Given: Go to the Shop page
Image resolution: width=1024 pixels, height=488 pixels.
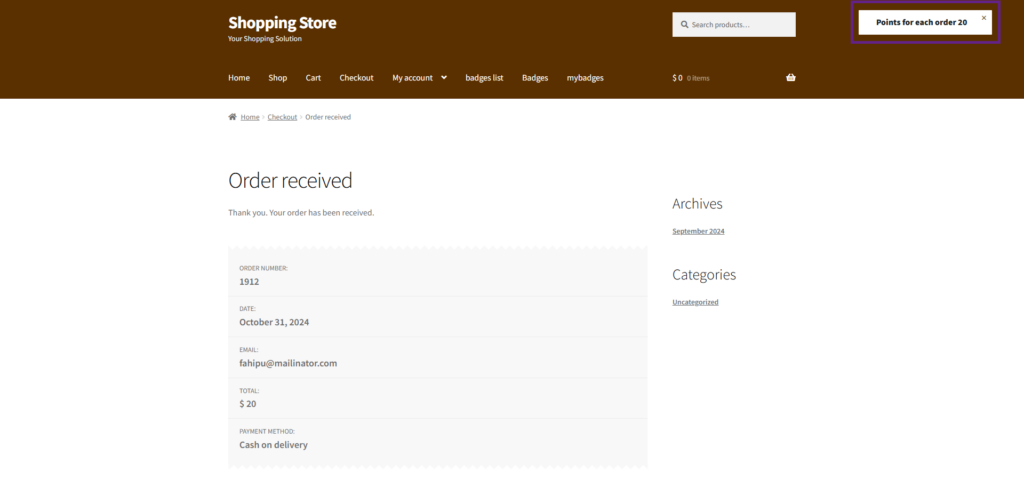Looking at the screenshot, I should coord(277,78).
